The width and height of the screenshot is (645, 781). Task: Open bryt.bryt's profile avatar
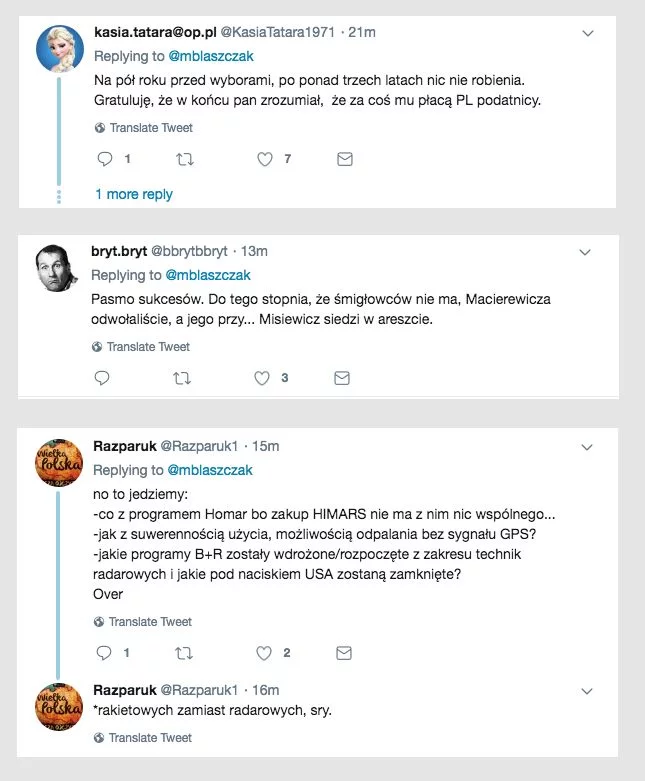point(56,268)
